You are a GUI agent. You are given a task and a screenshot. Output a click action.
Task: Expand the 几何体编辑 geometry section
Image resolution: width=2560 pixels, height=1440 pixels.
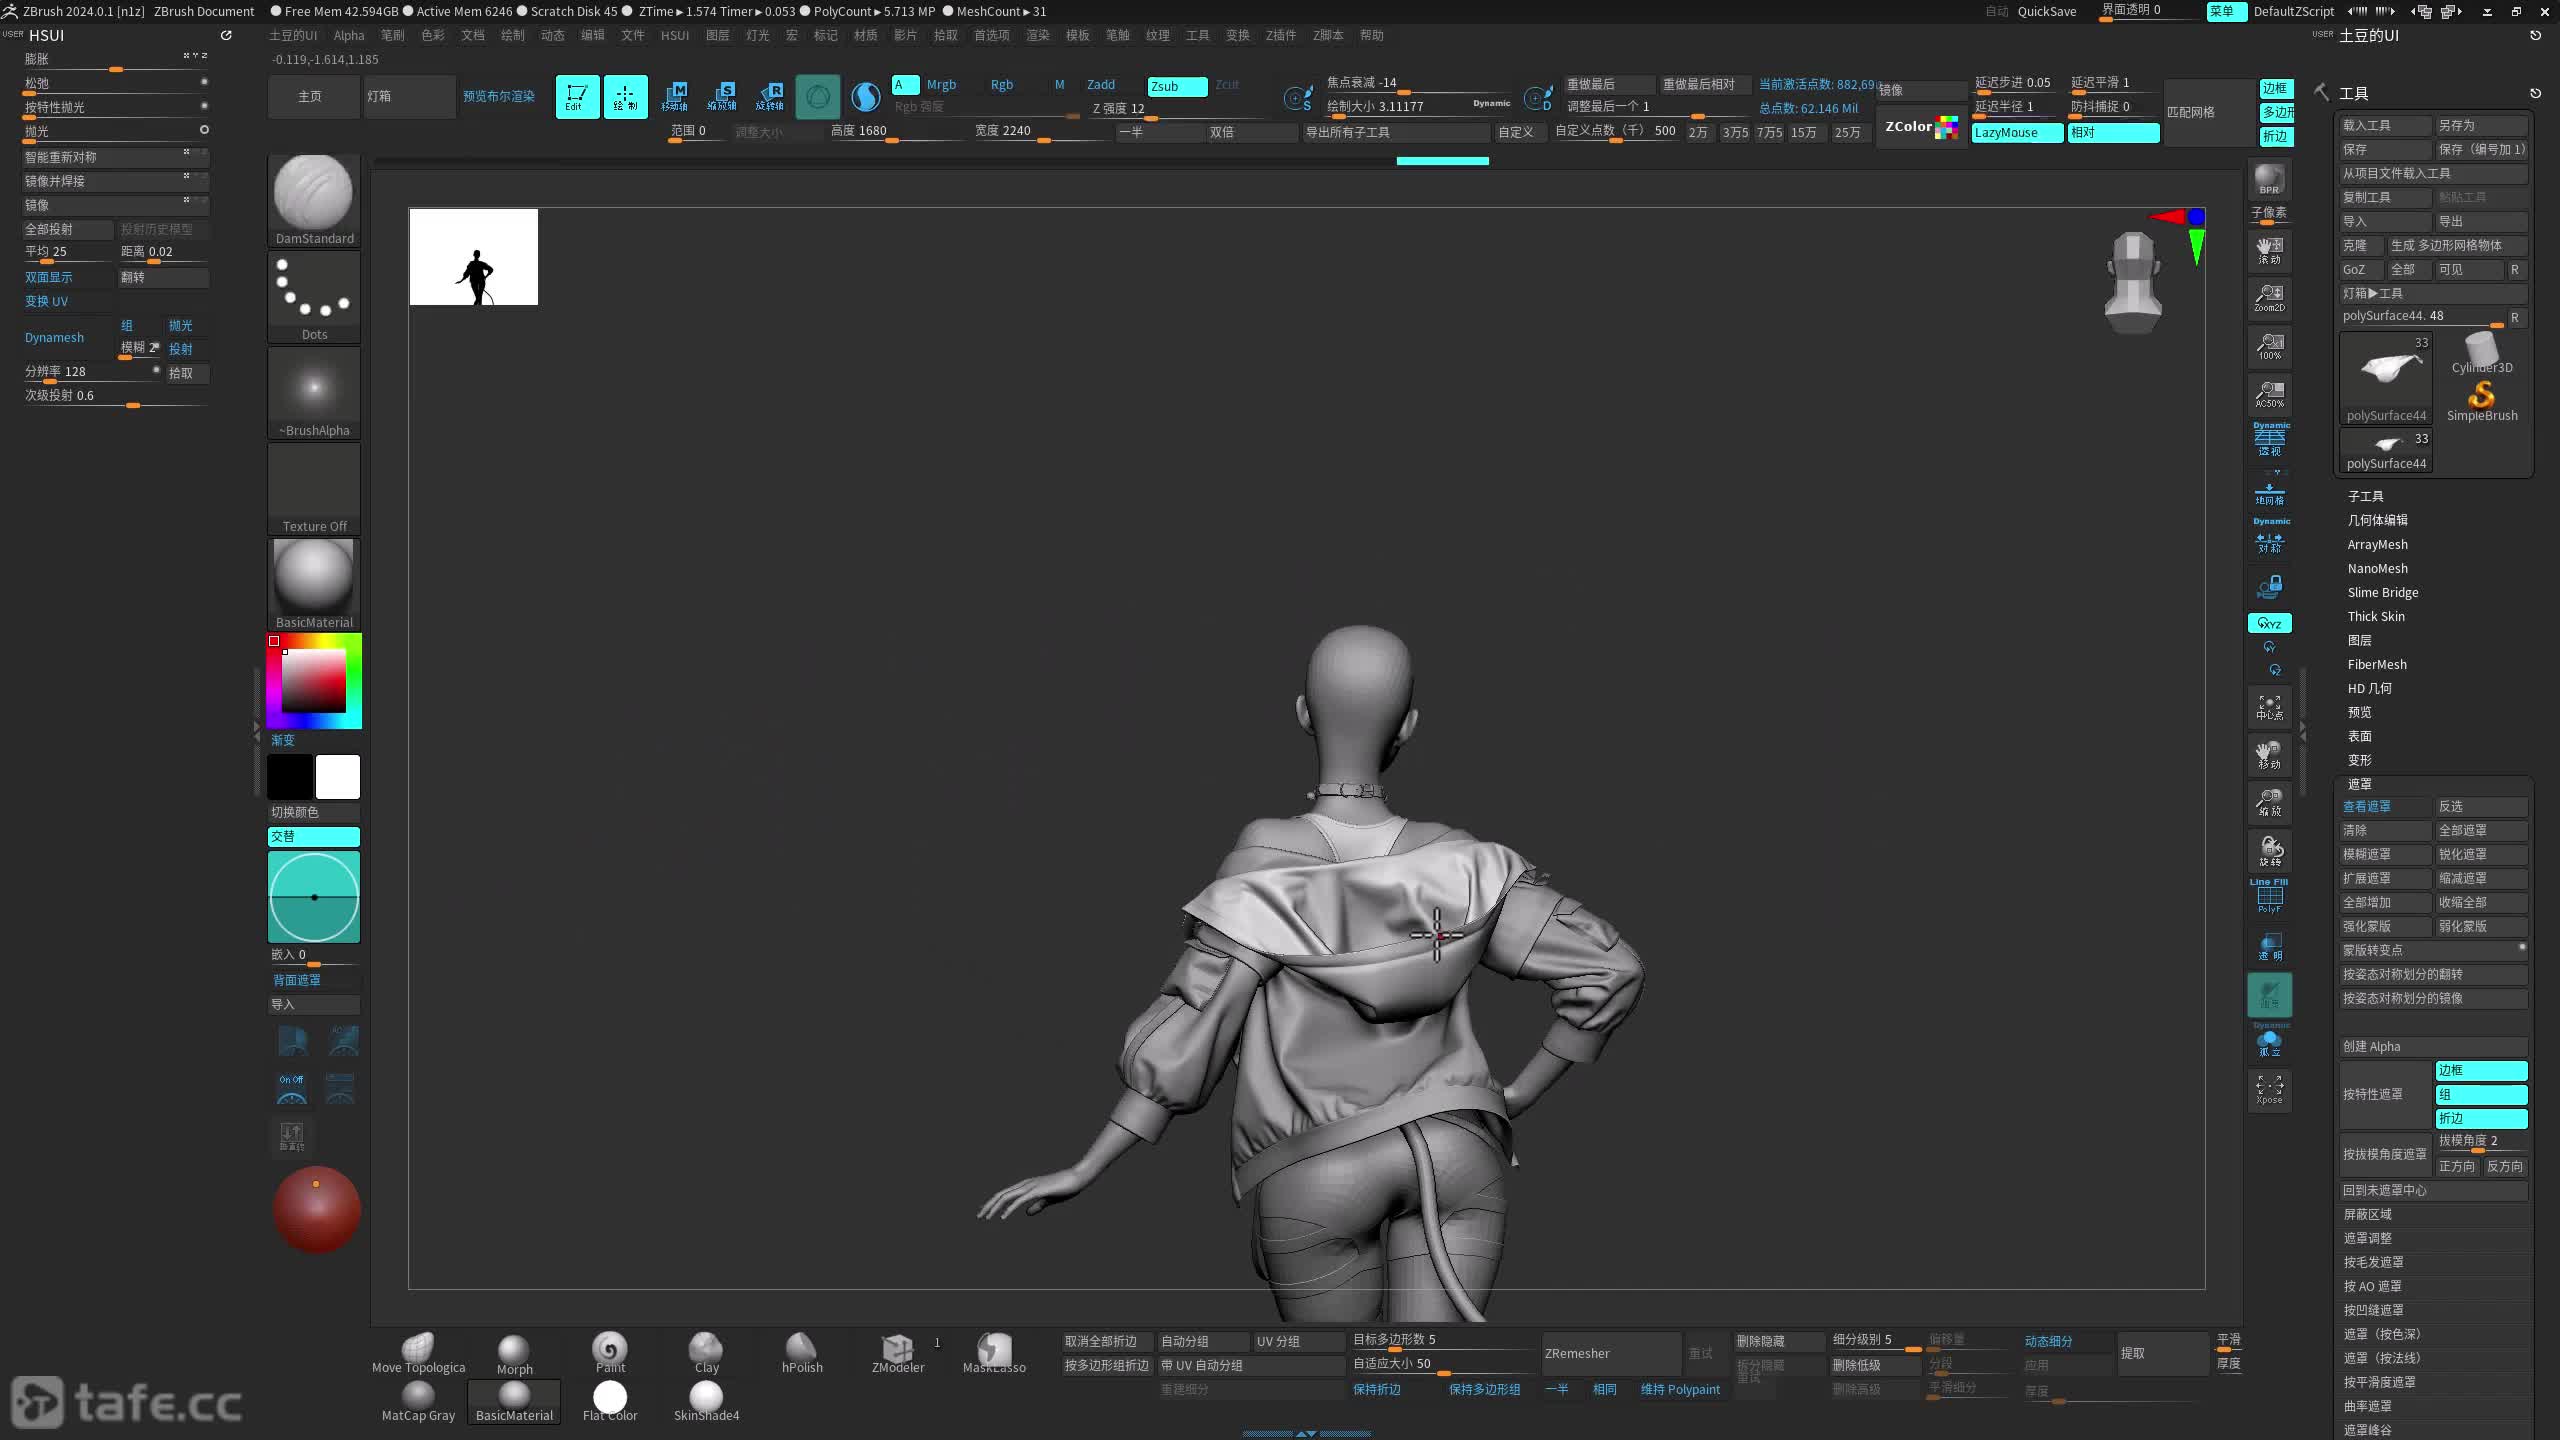point(2377,520)
